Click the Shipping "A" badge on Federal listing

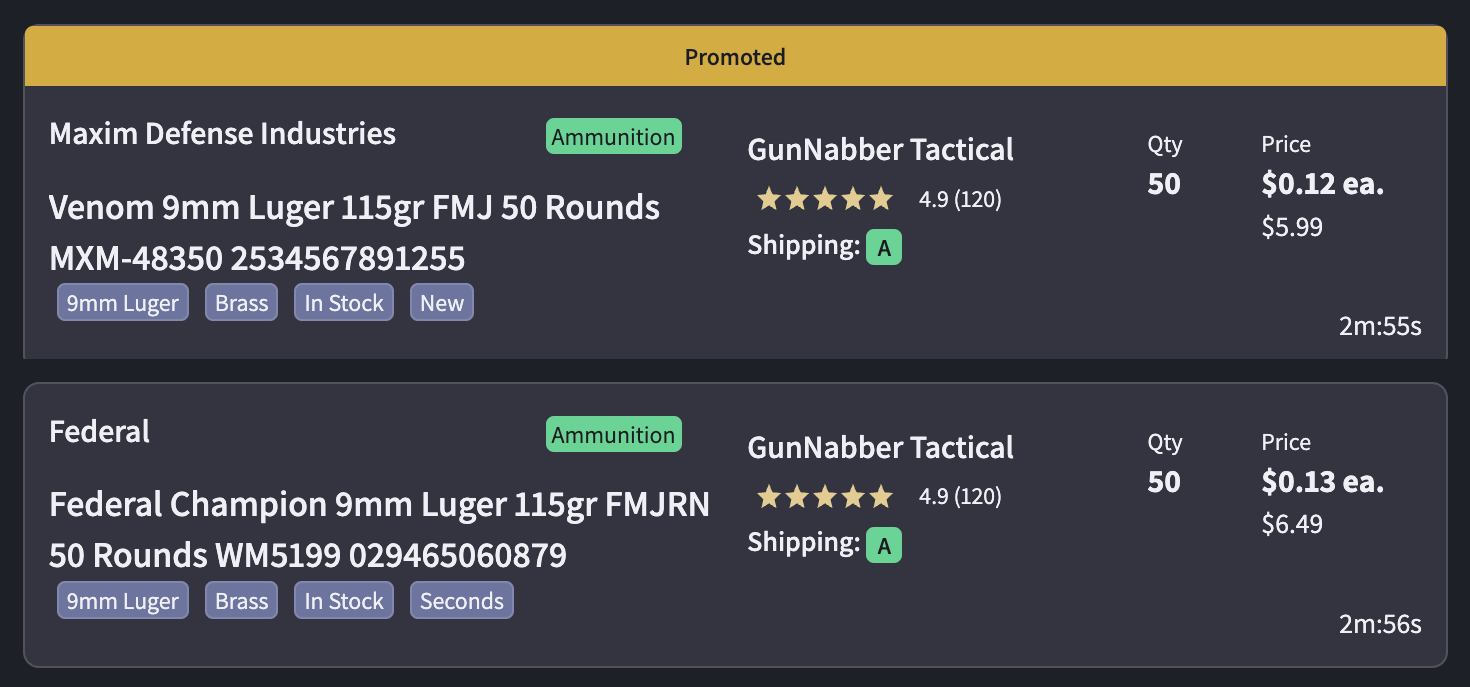coord(882,545)
